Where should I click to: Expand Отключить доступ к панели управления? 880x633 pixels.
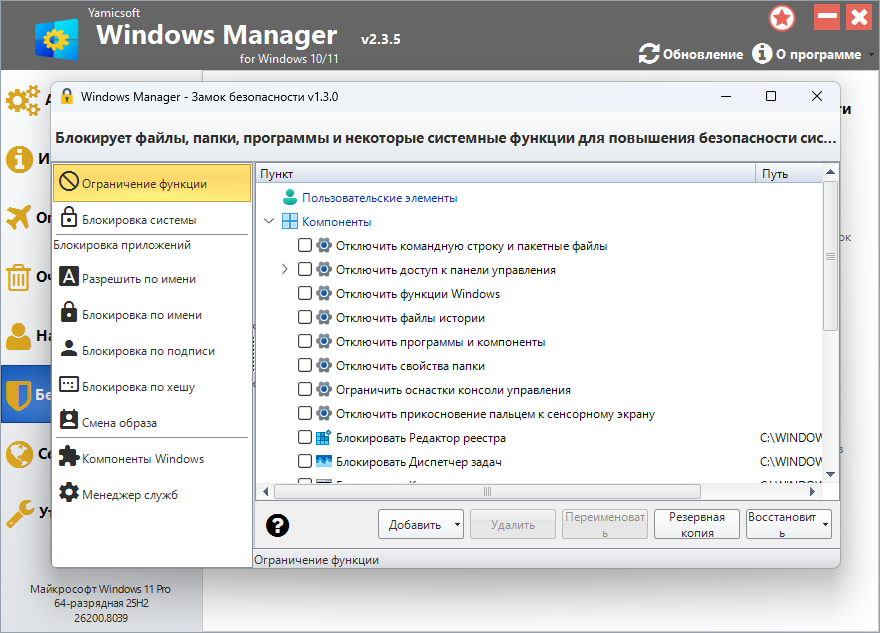[285, 269]
